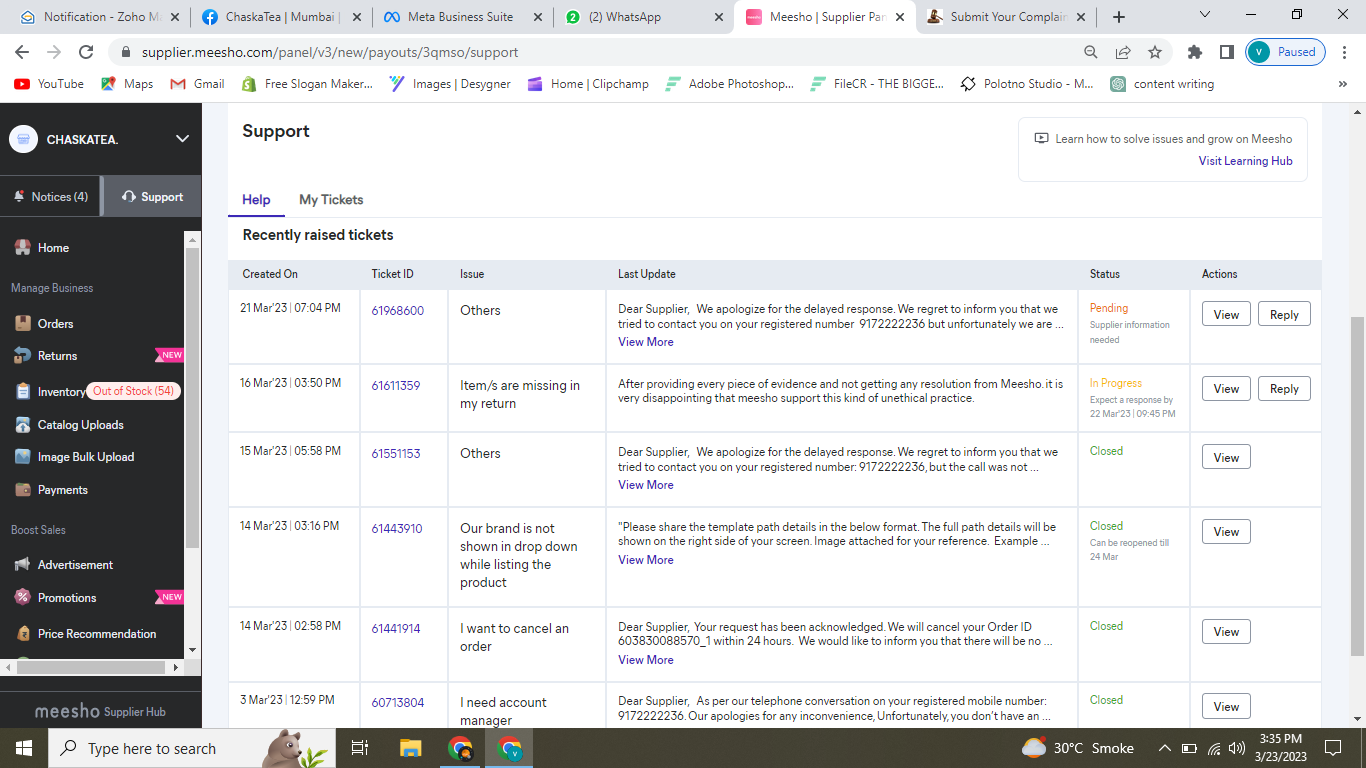Open new browser tab
The height and width of the screenshot is (768, 1366).
coord(1119,17)
